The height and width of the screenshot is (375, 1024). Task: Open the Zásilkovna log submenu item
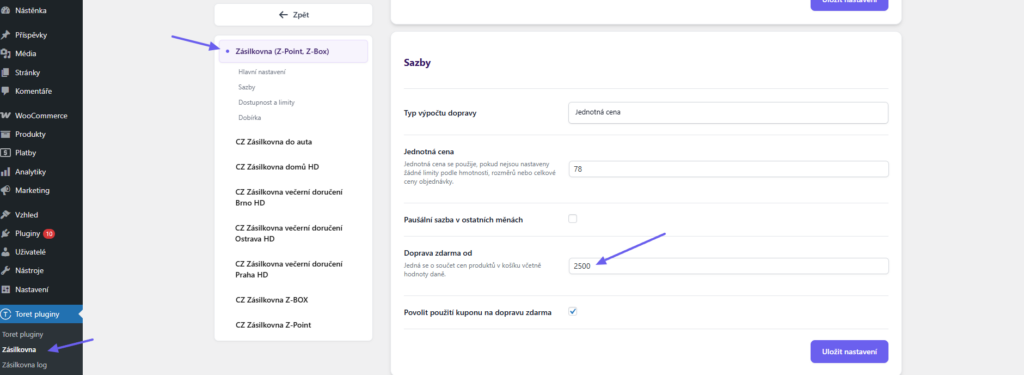[x=25, y=365]
